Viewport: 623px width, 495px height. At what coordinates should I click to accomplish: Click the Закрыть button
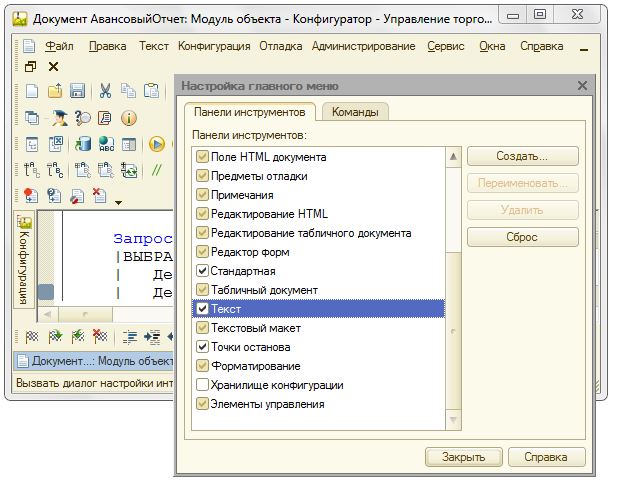tap(463, 457)
